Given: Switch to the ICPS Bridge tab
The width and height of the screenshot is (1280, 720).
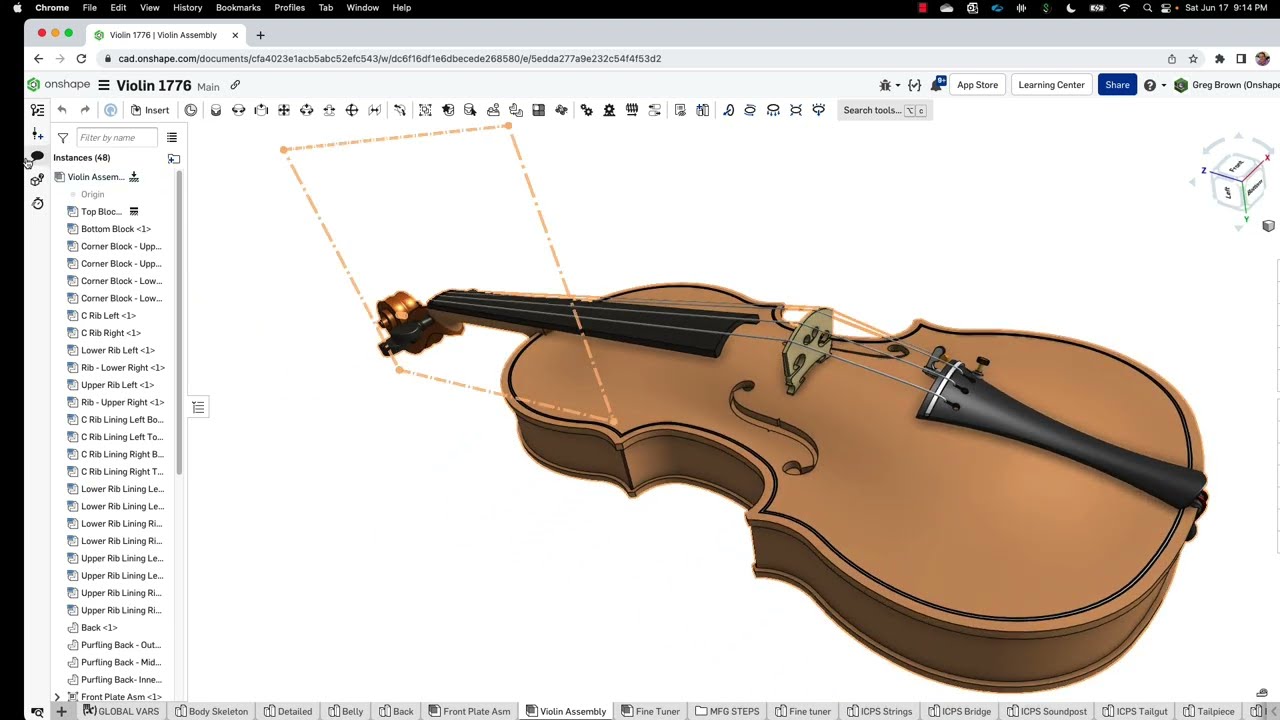Looking at the screenshot, I should (x=958, y=711).
